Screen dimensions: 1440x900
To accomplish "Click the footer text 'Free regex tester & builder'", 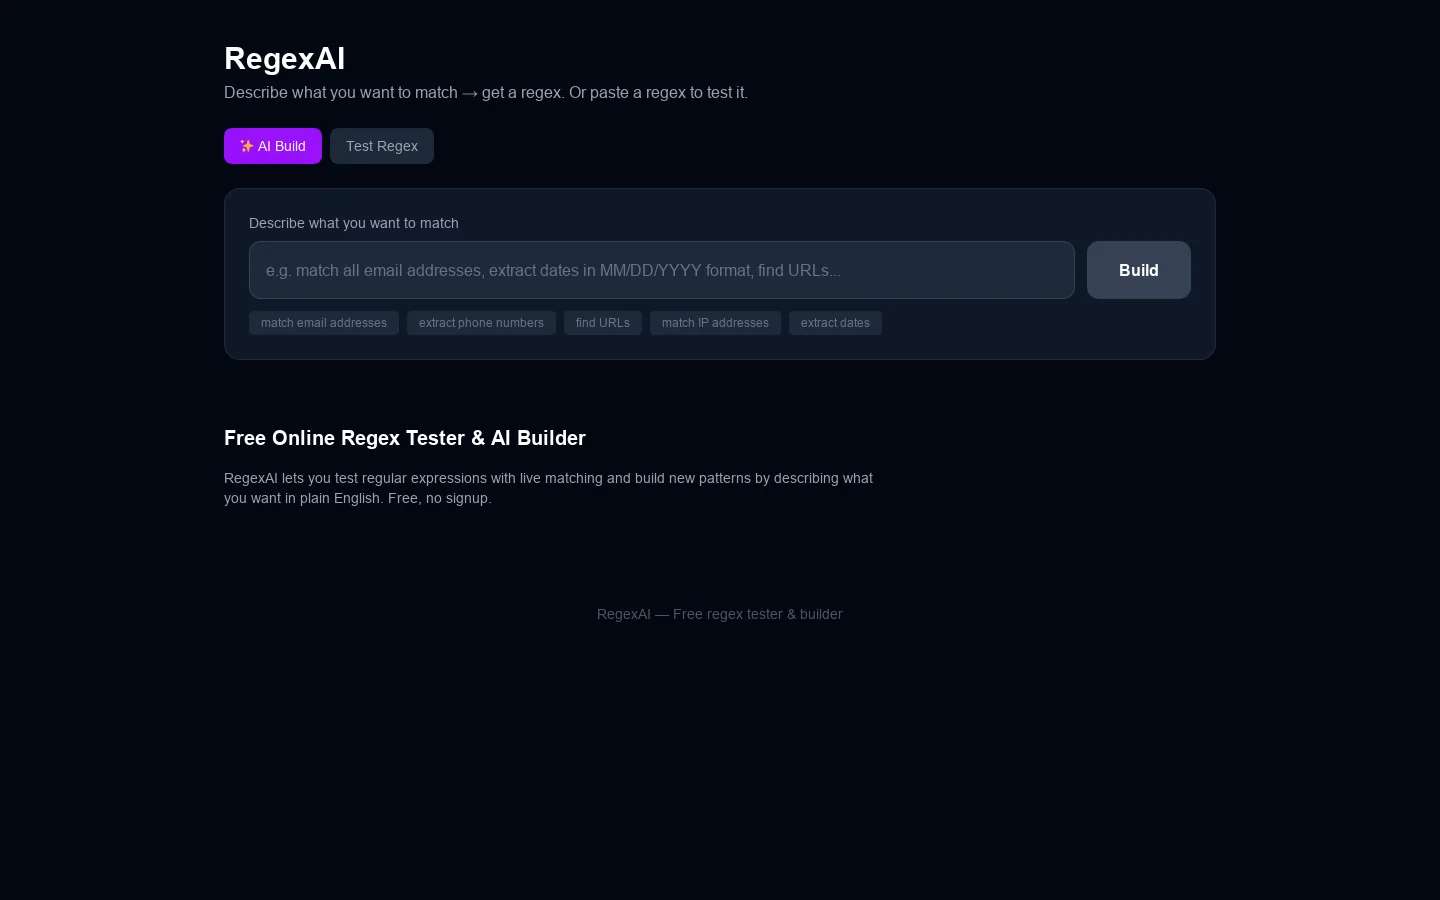I will coord(758,614).
